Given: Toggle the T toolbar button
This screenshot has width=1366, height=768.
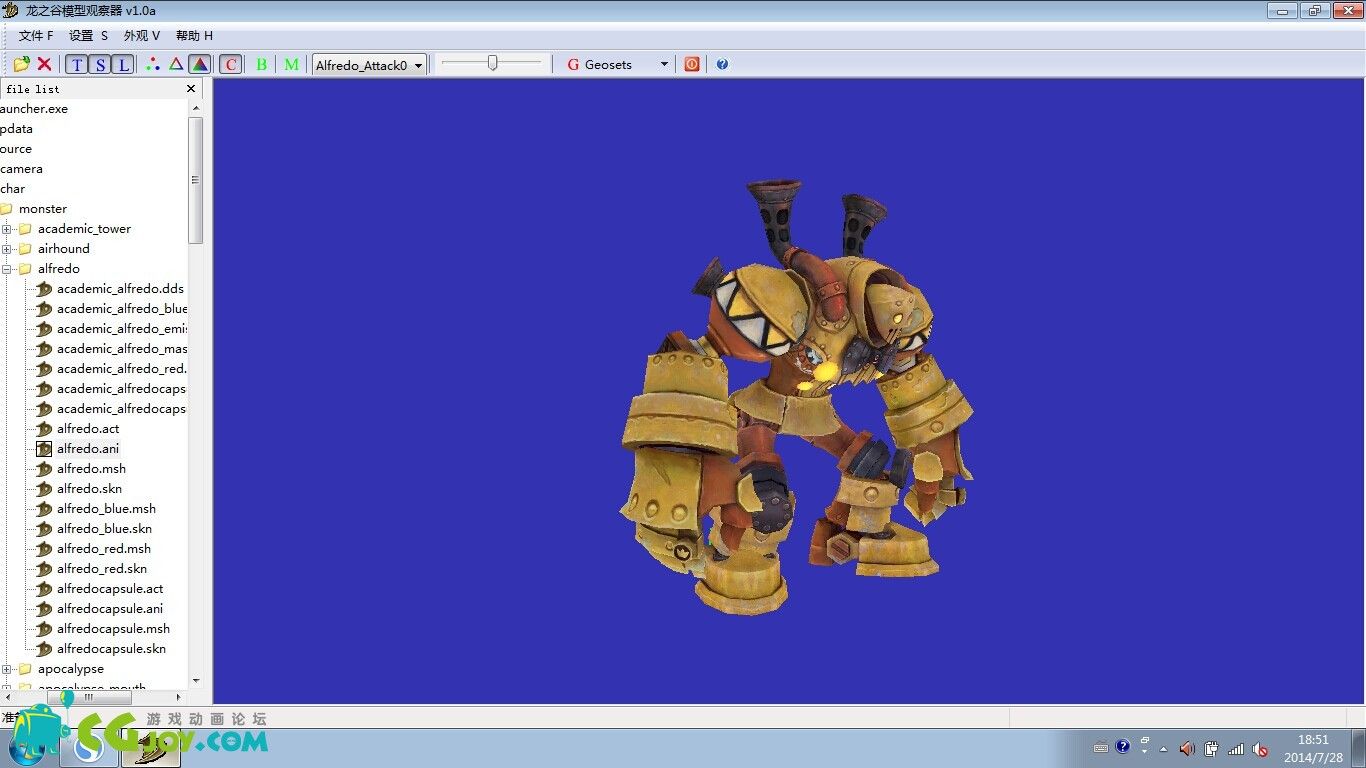Looking at the screenshot, I should pyautogui.click(x=77, y=65).
